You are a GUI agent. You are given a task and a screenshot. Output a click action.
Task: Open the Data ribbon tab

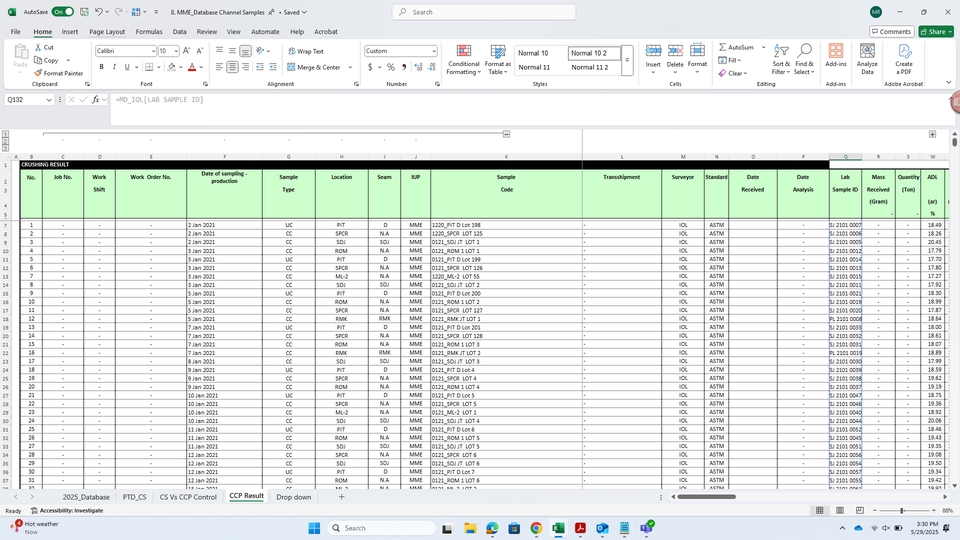pos(179,32)
